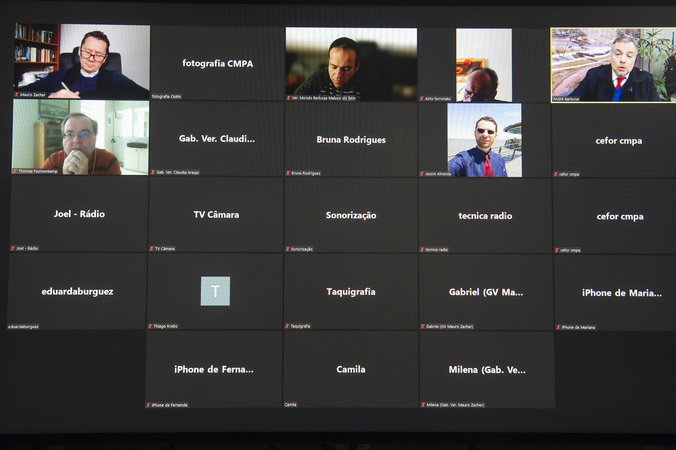Click the large 'fotografia CMPA' name
Screen dimensions: 676x450
point(218,63)
